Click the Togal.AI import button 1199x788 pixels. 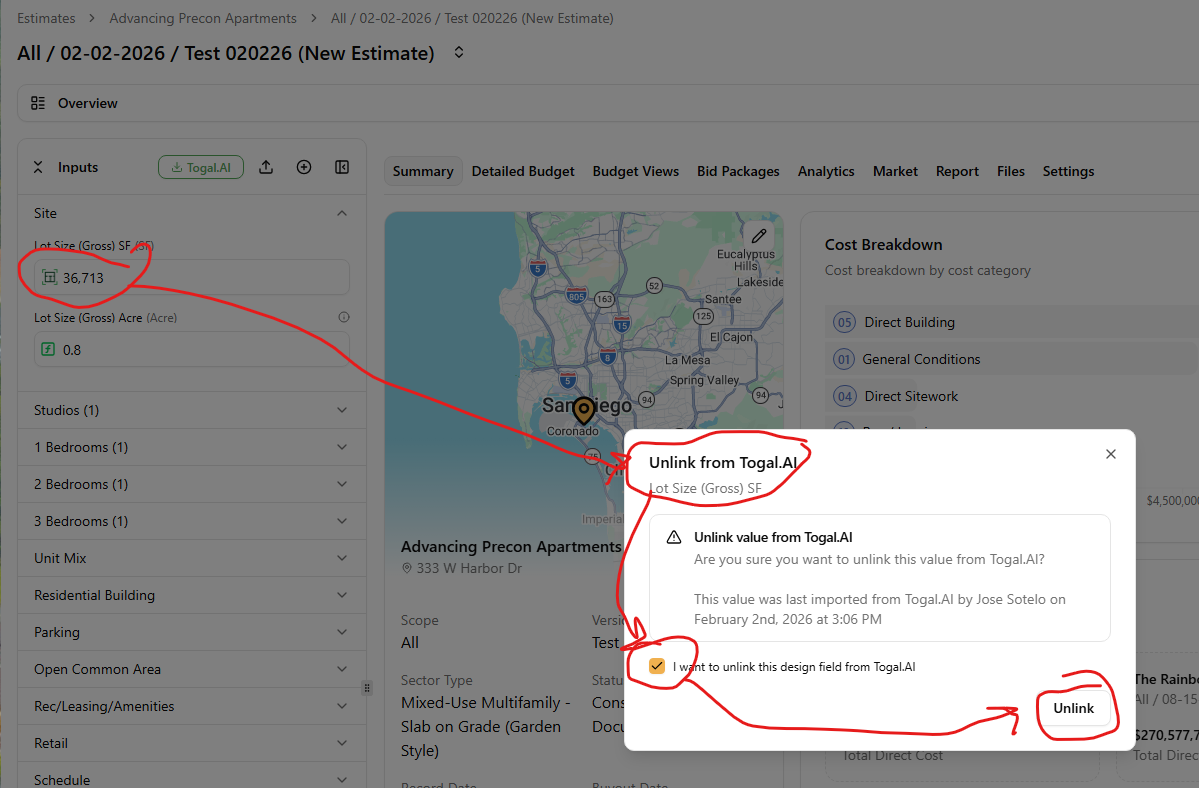pyautogui.click(x=200, y=168)
